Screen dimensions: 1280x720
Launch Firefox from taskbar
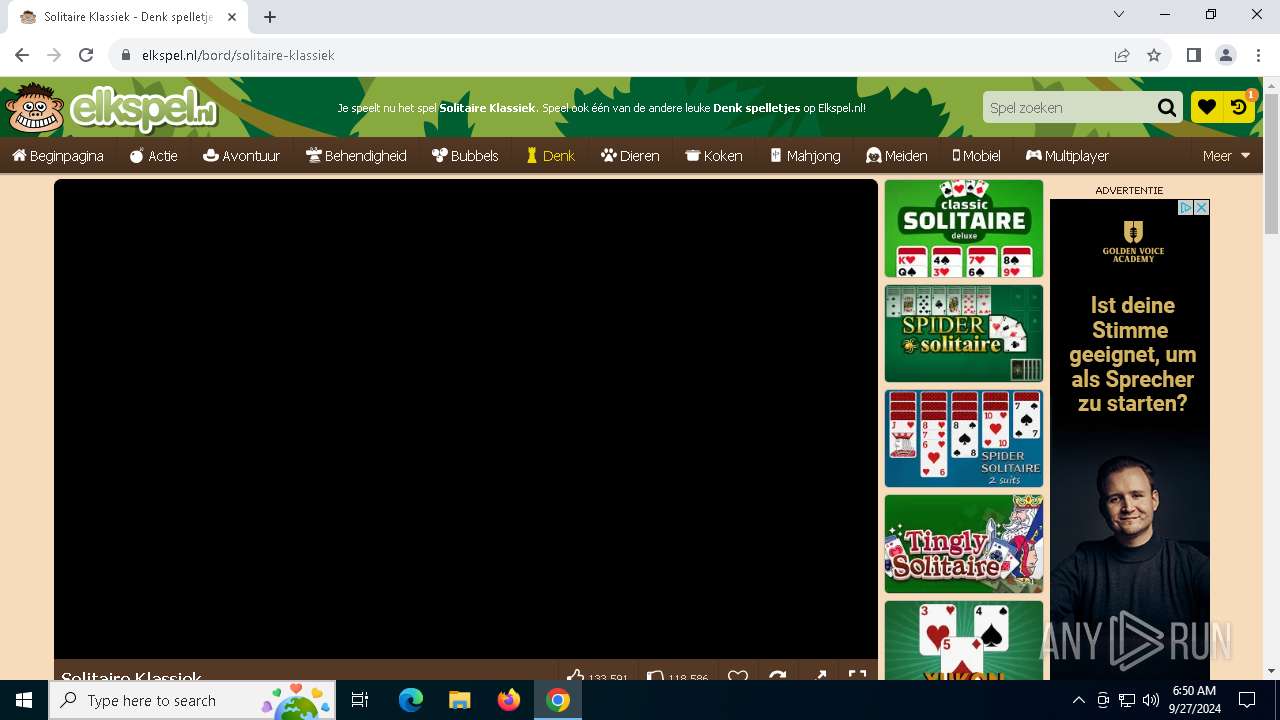[508, 700]
